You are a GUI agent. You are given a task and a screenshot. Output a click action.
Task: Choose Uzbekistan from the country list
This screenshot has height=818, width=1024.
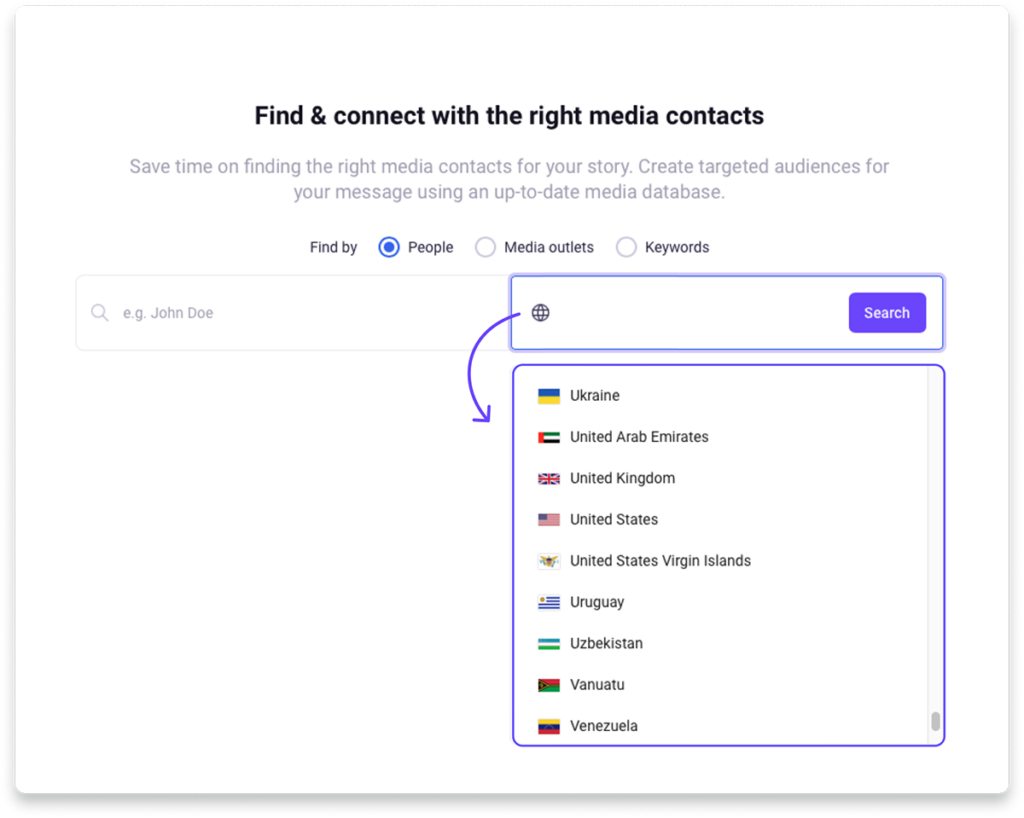(x=606, y=644)
